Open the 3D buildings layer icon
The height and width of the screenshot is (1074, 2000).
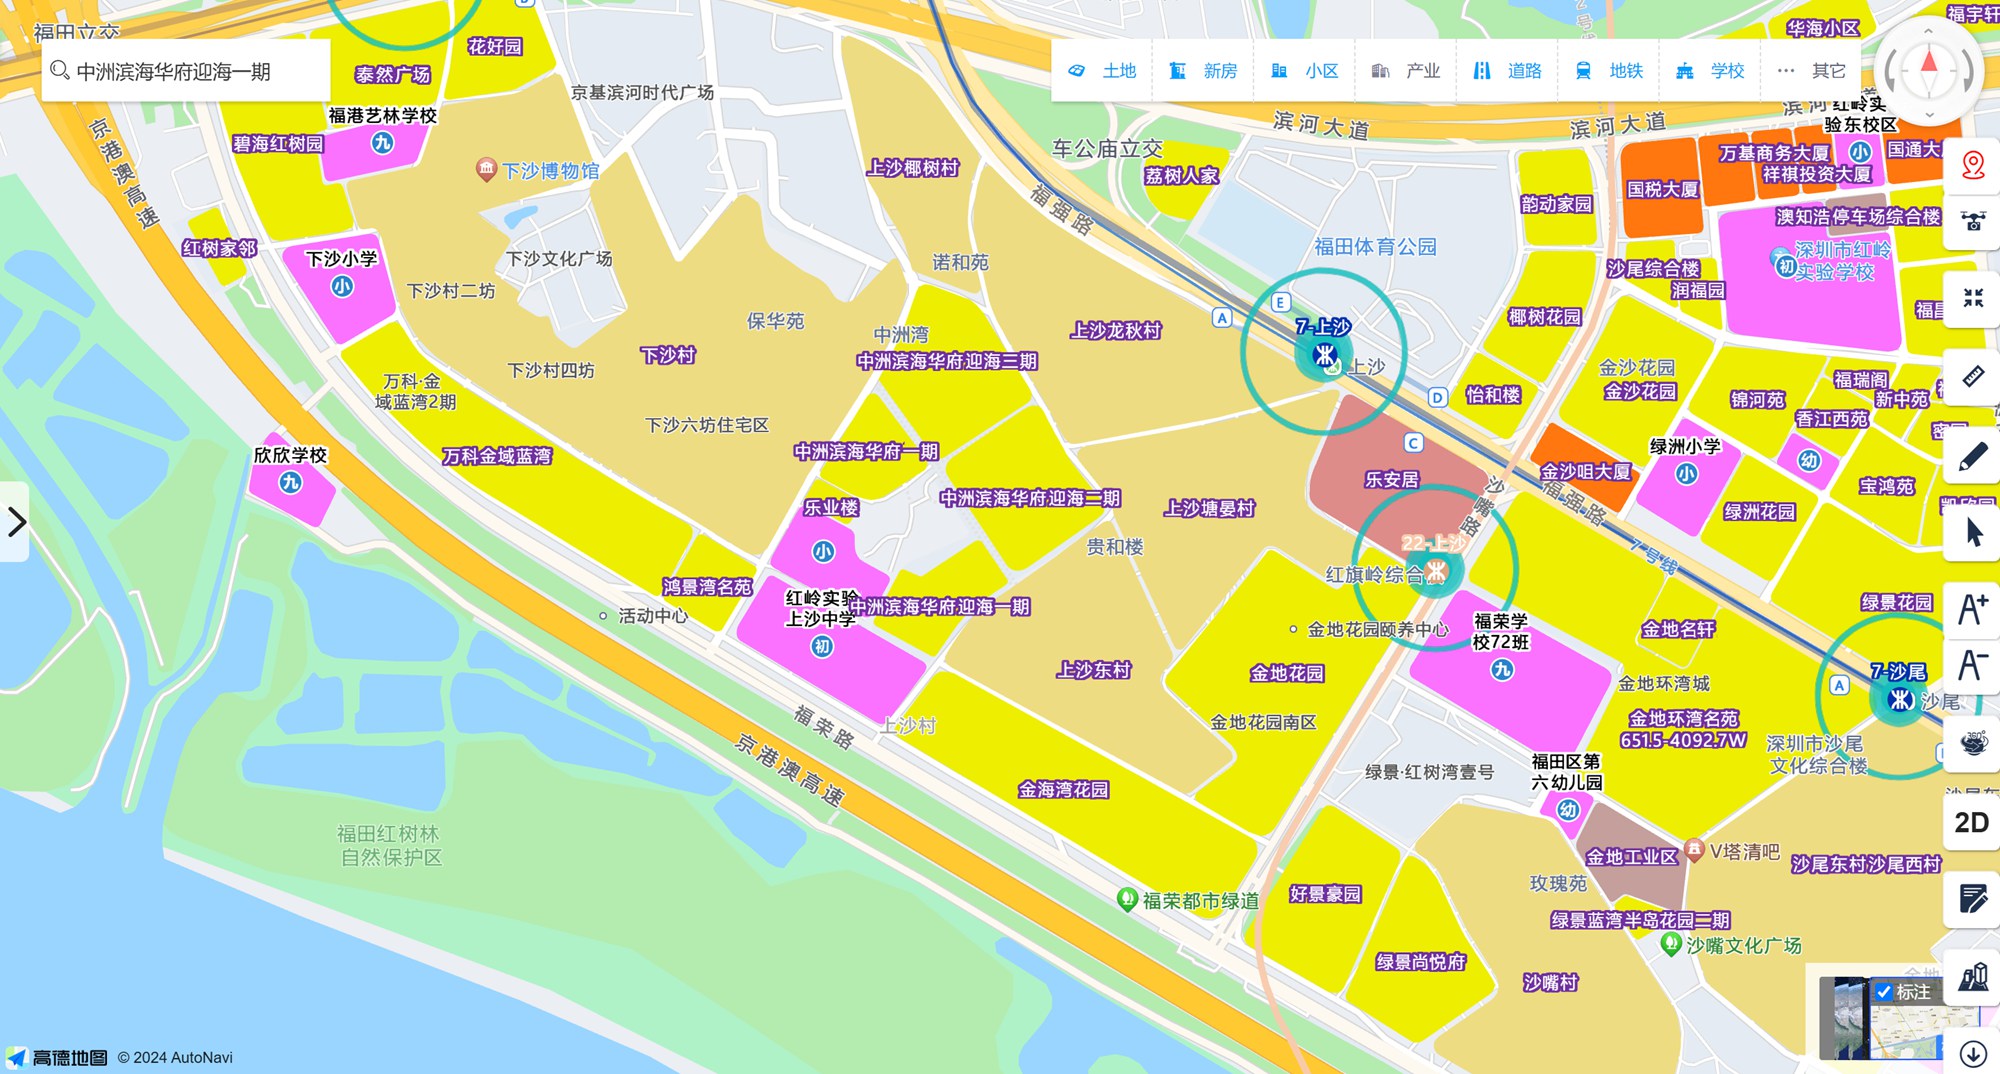[1972, 976]
